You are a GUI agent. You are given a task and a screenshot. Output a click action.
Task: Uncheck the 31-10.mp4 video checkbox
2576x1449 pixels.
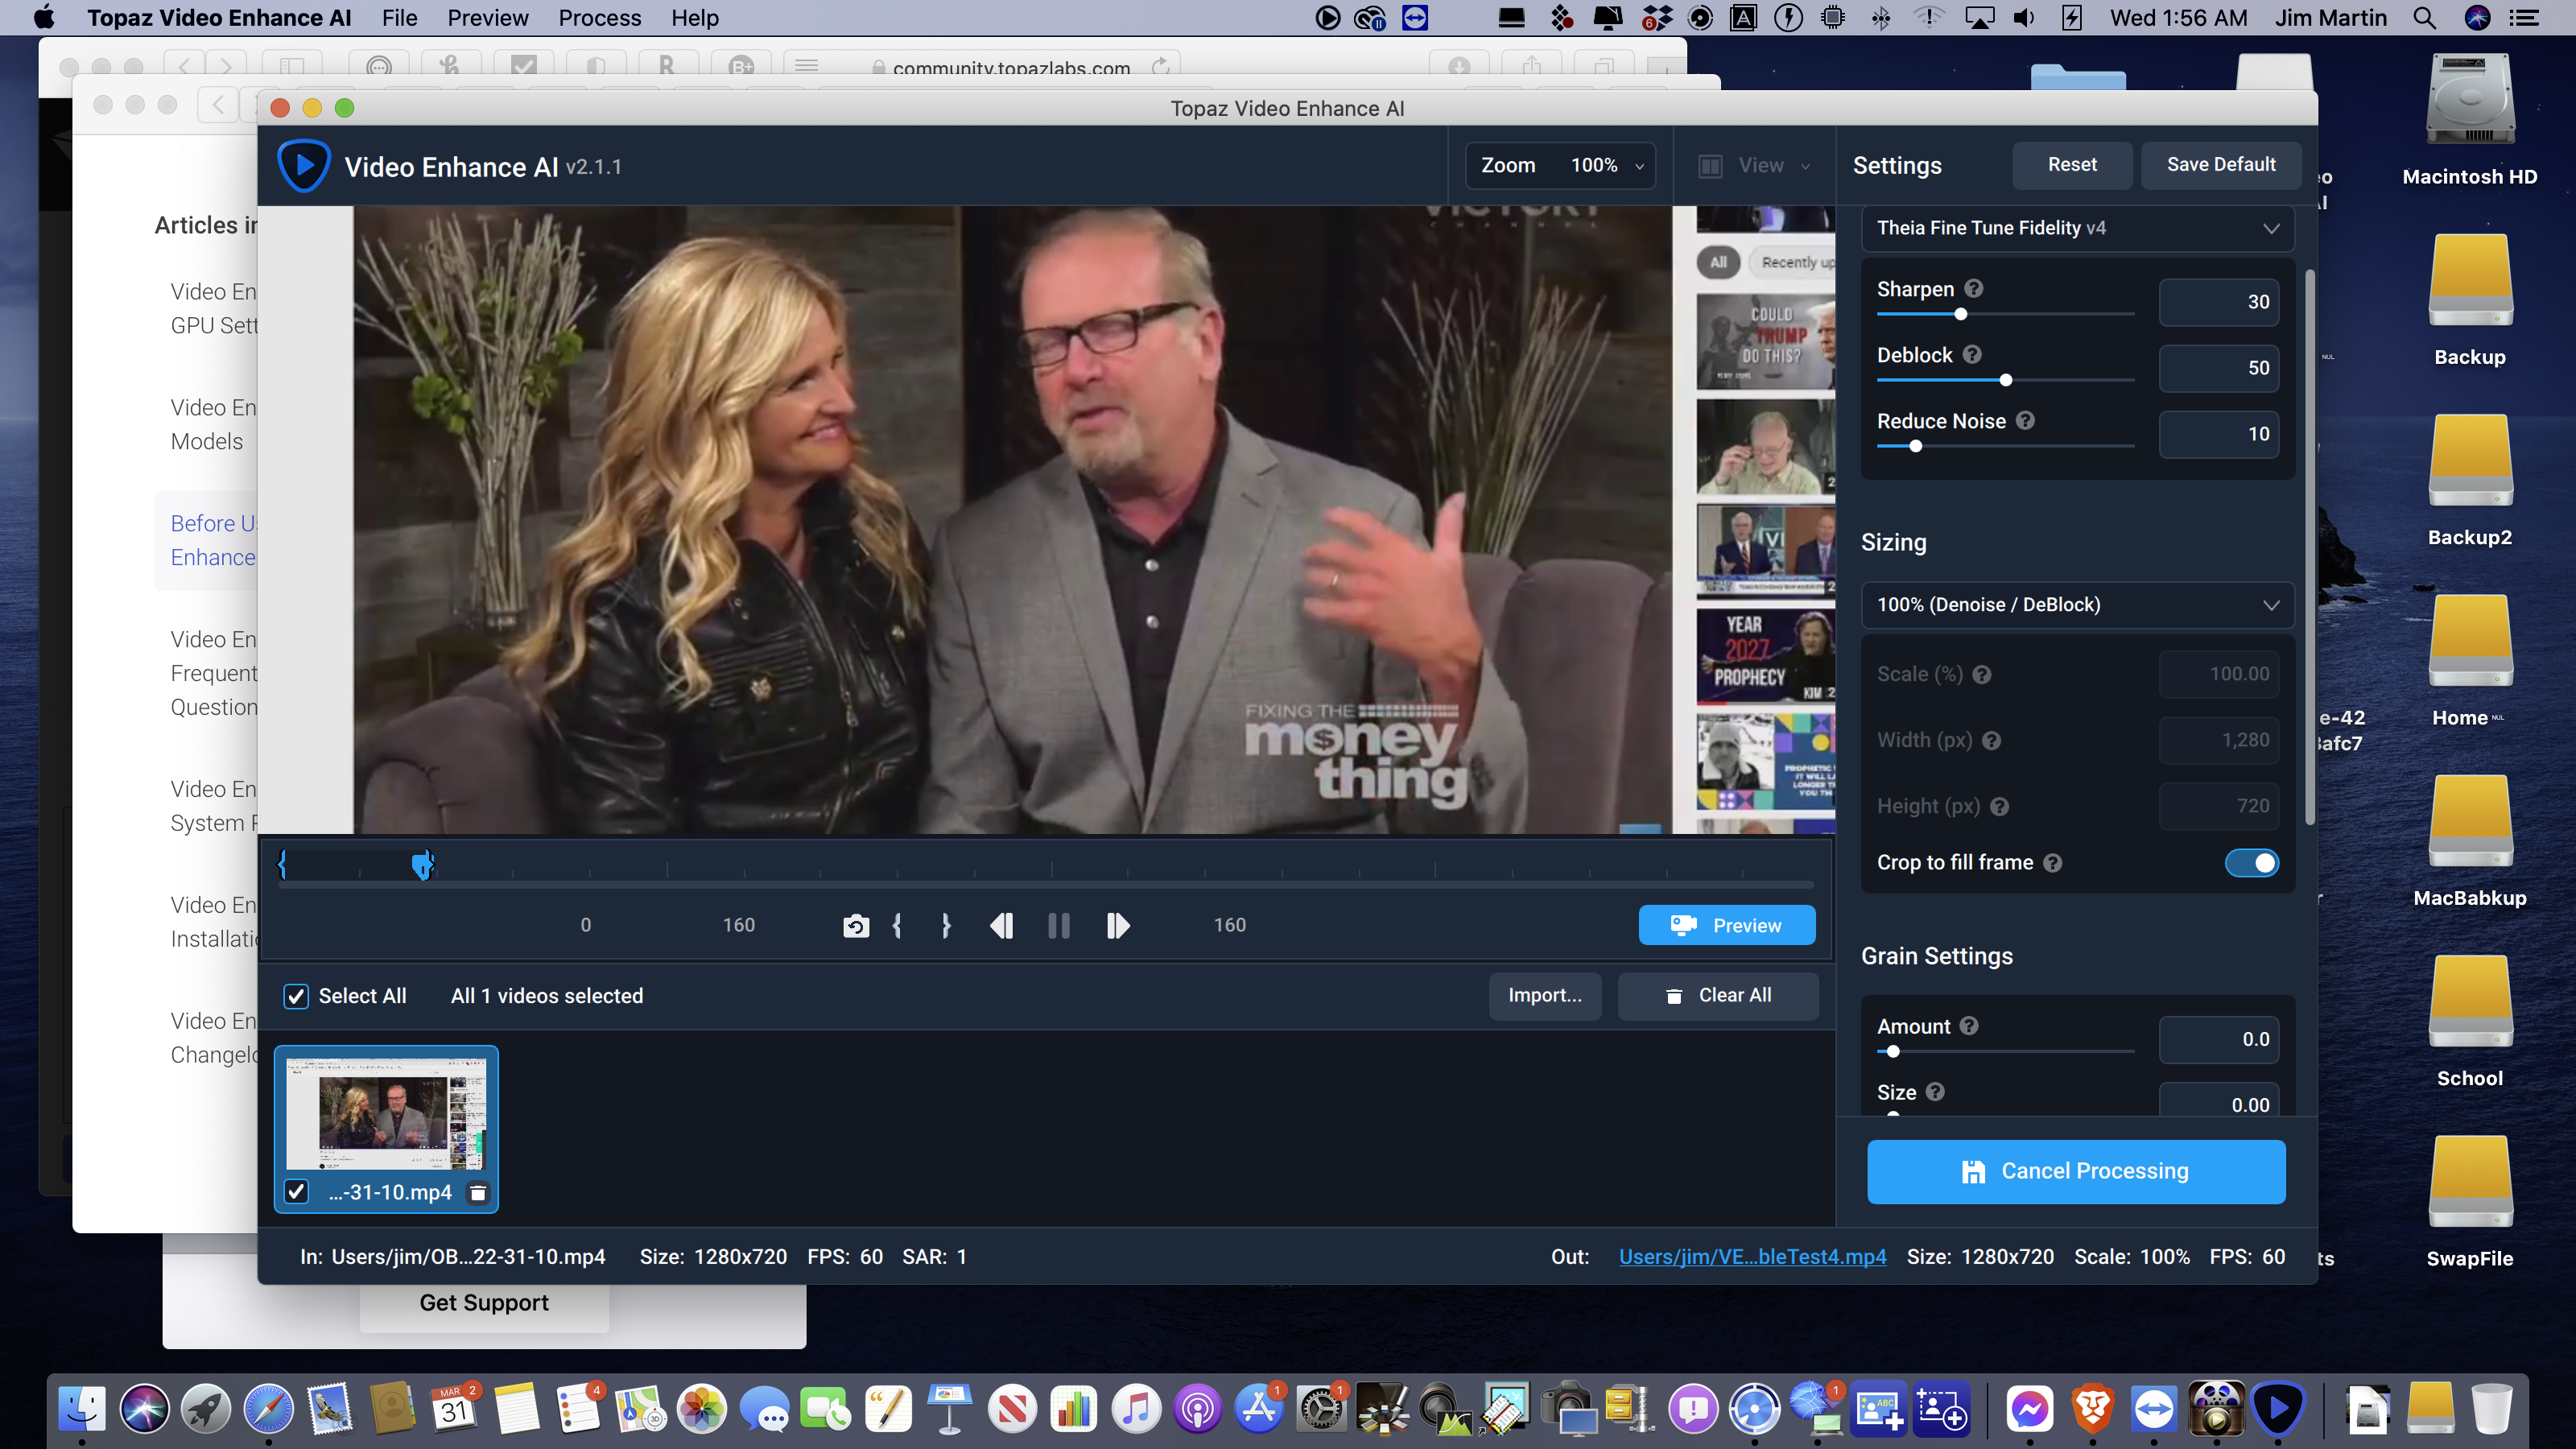(x=296, y=1191)
